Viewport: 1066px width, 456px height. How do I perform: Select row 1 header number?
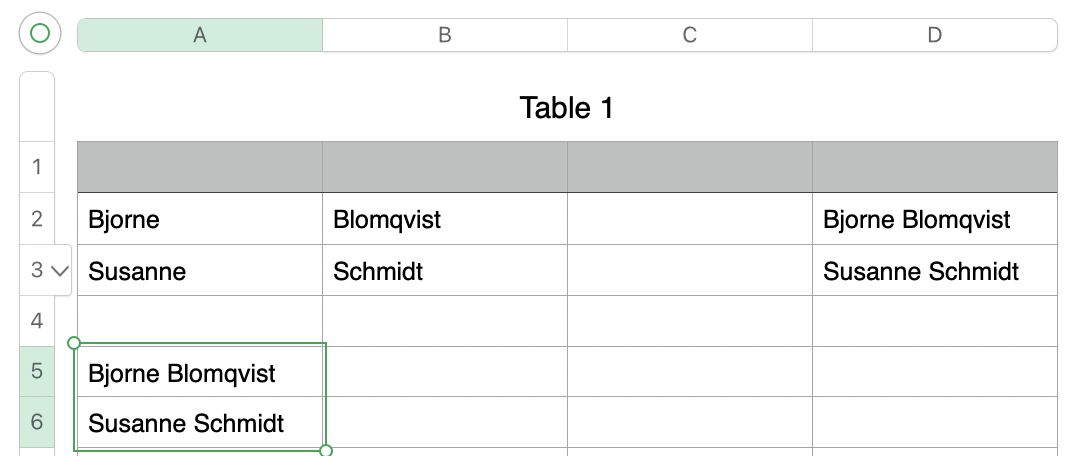pos(37,167)
